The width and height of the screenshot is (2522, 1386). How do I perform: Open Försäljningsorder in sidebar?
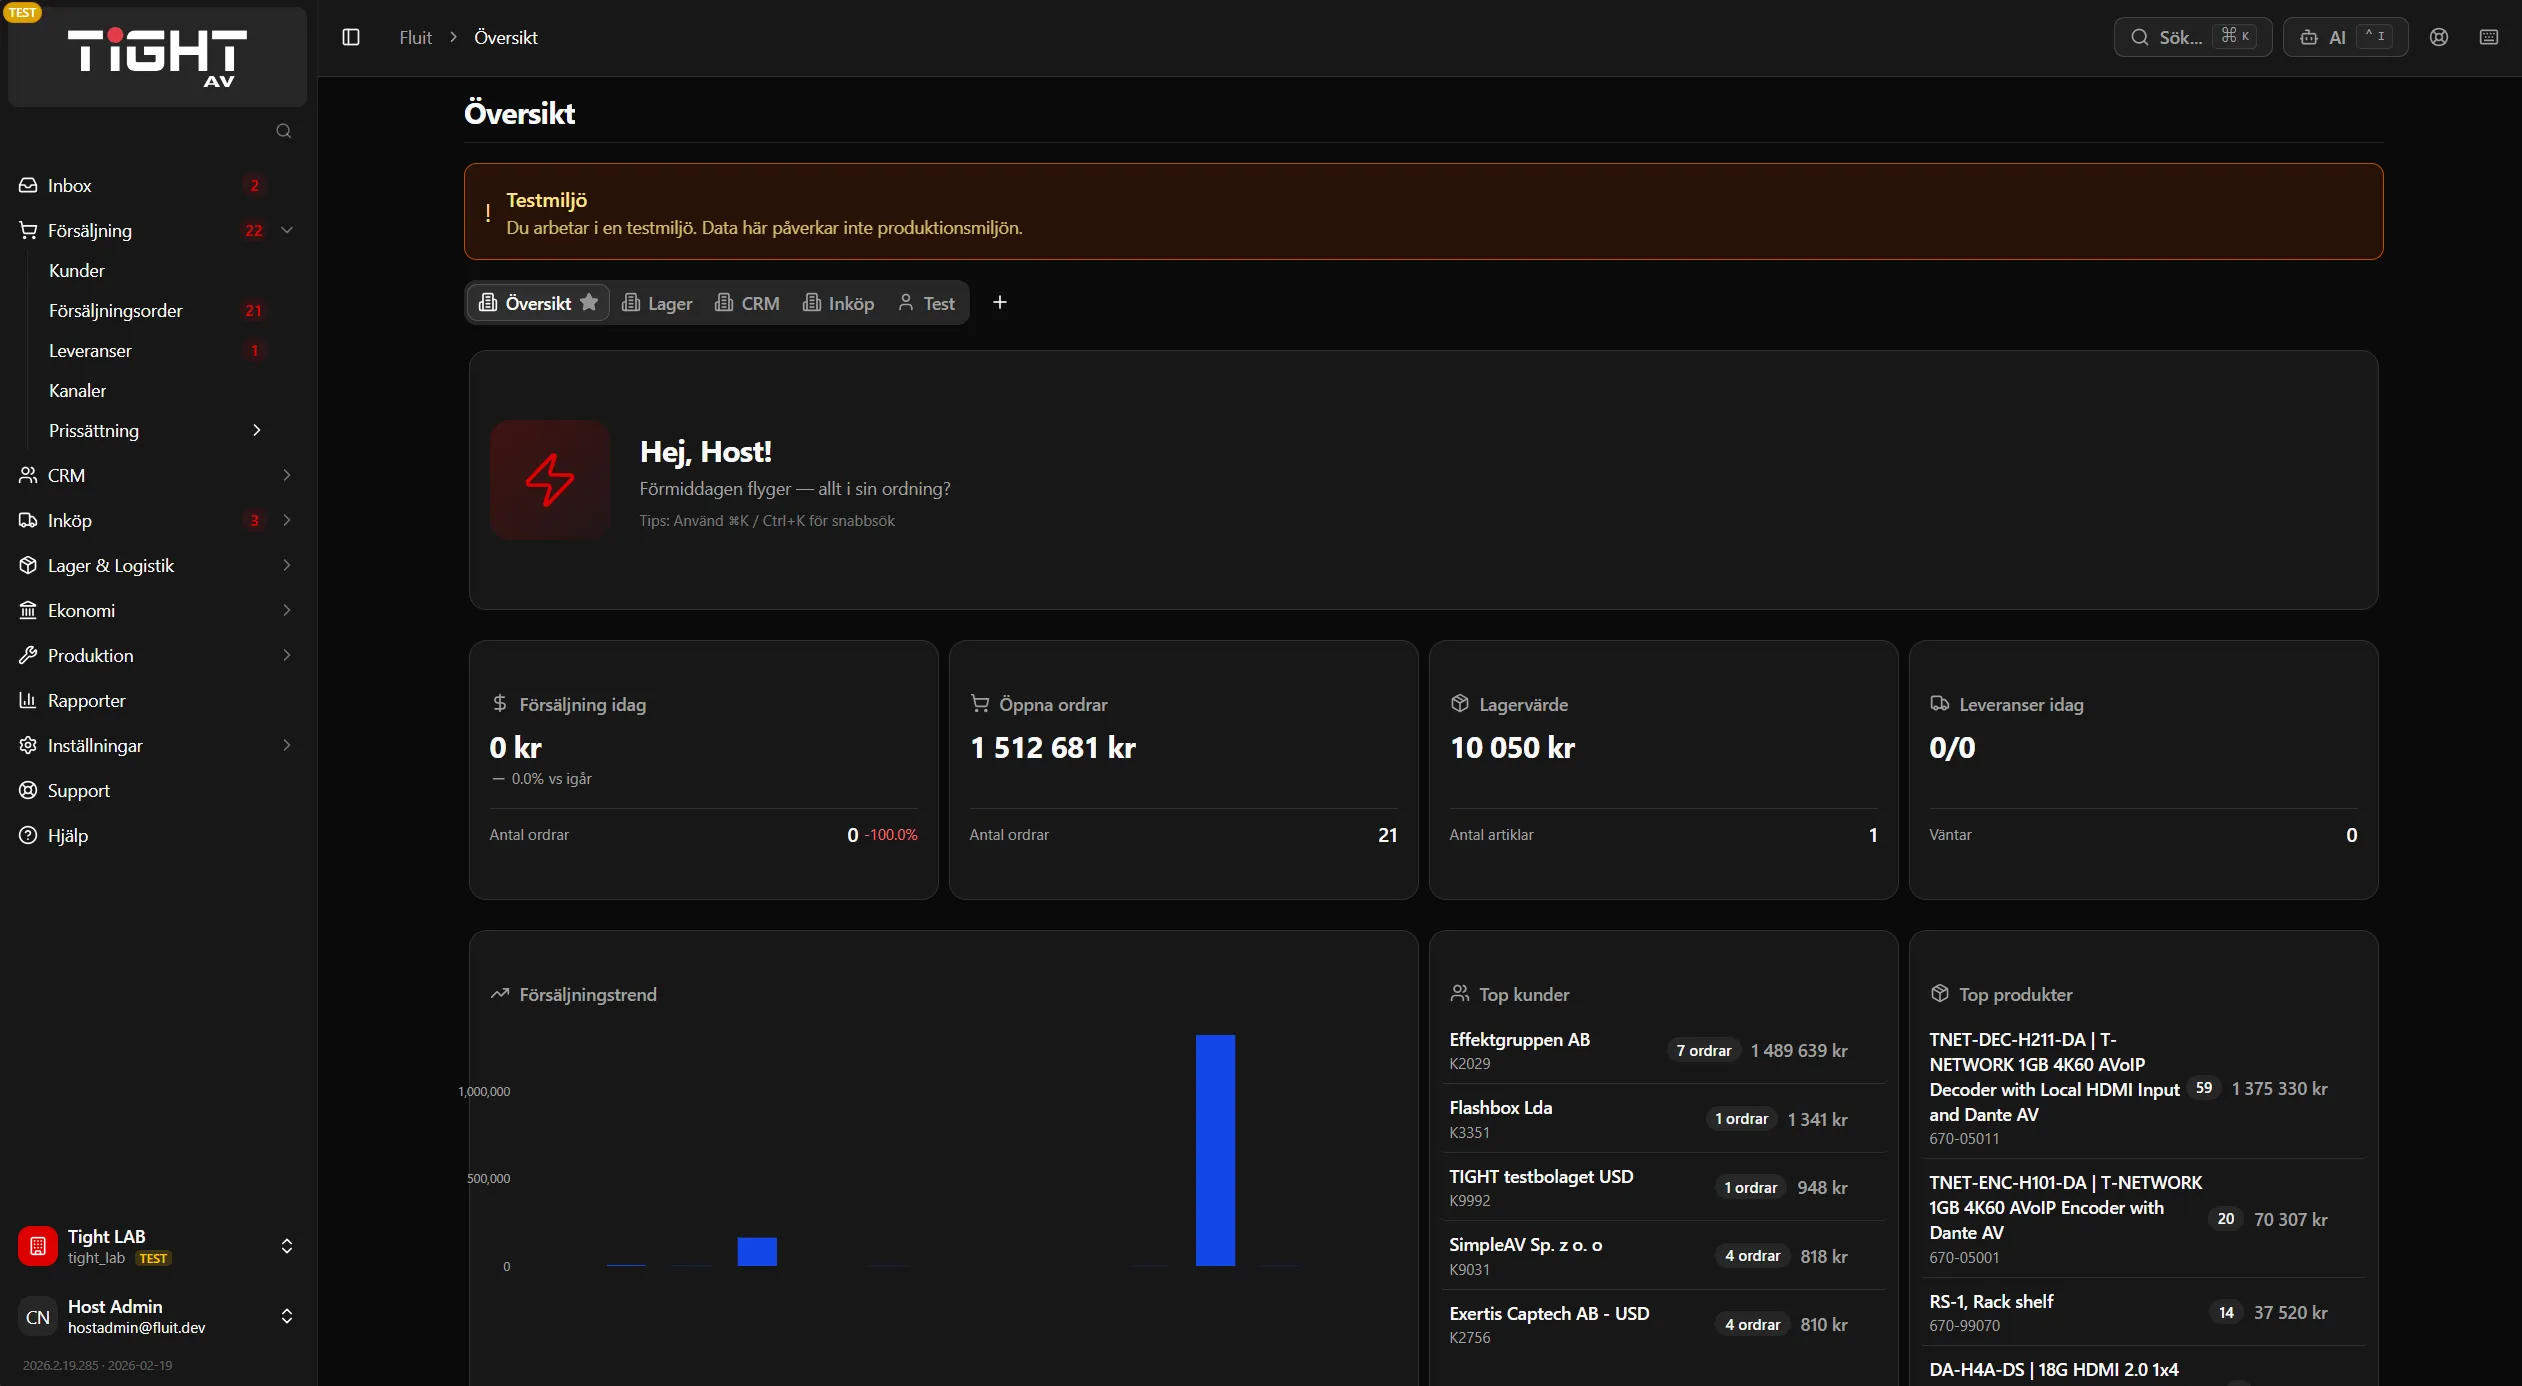(x=116, y=310)
